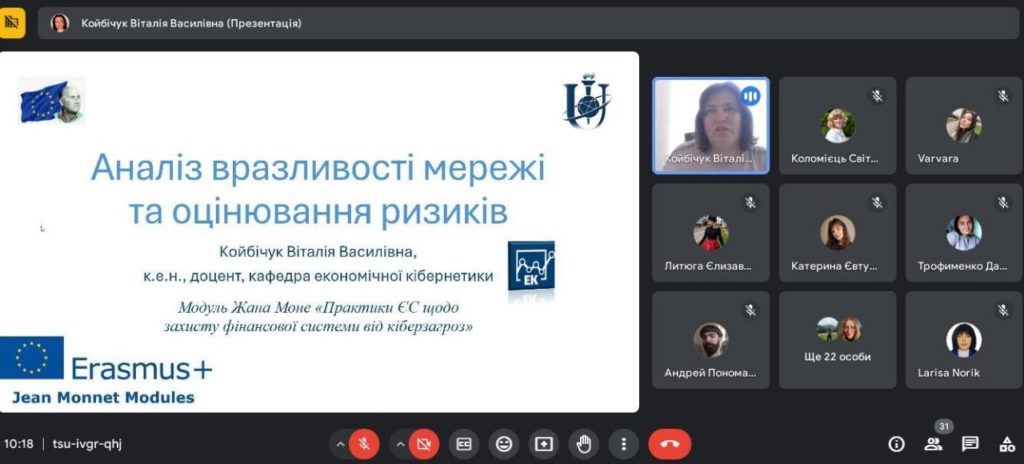The height and width of the screenshot is (464, 1024).
Task: Leave the call with the red button
Action: pyautogui.click(x=669, y=443)
